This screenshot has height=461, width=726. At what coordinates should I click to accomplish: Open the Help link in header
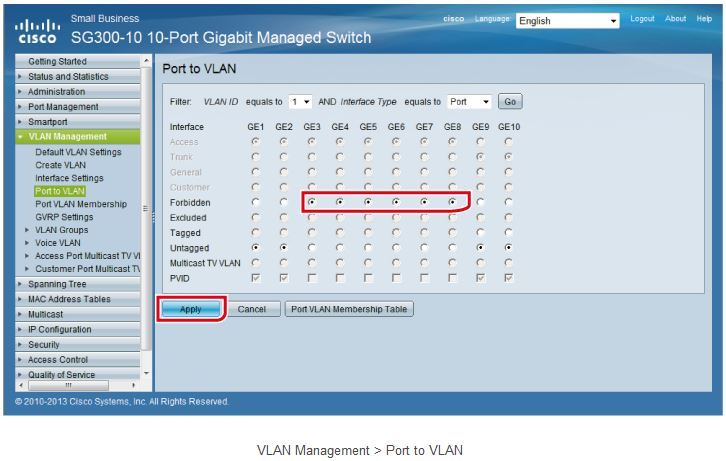click(704, 19)
